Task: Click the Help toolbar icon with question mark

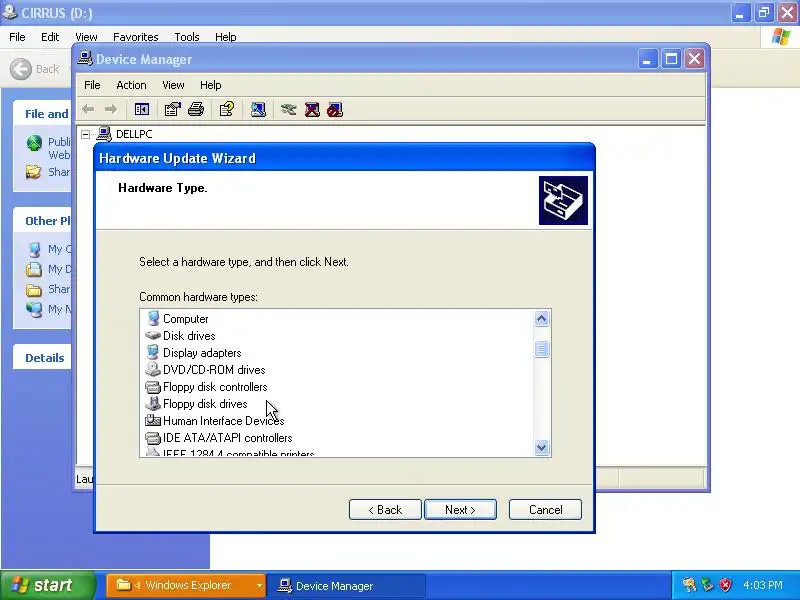Action: 227,109
